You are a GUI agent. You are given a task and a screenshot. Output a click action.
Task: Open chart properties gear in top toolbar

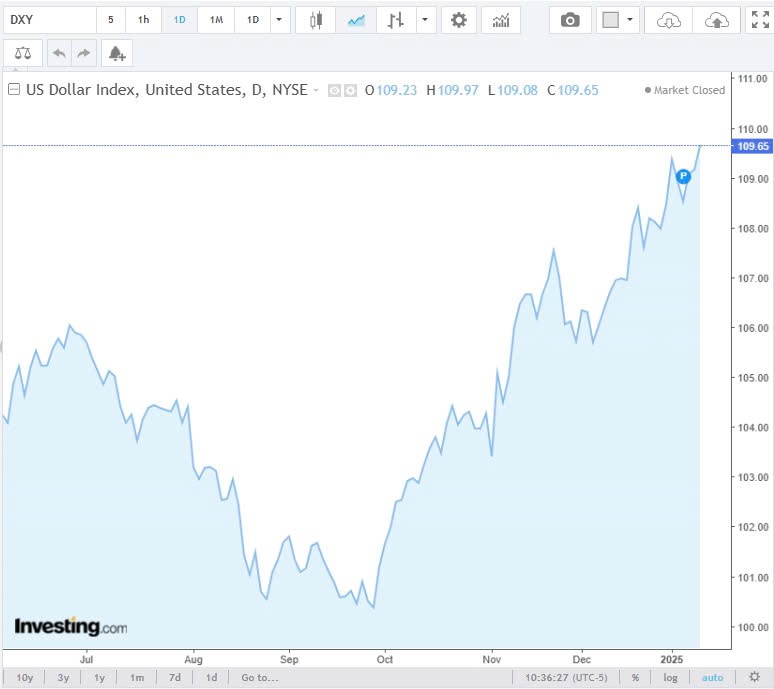click(459, 20)
